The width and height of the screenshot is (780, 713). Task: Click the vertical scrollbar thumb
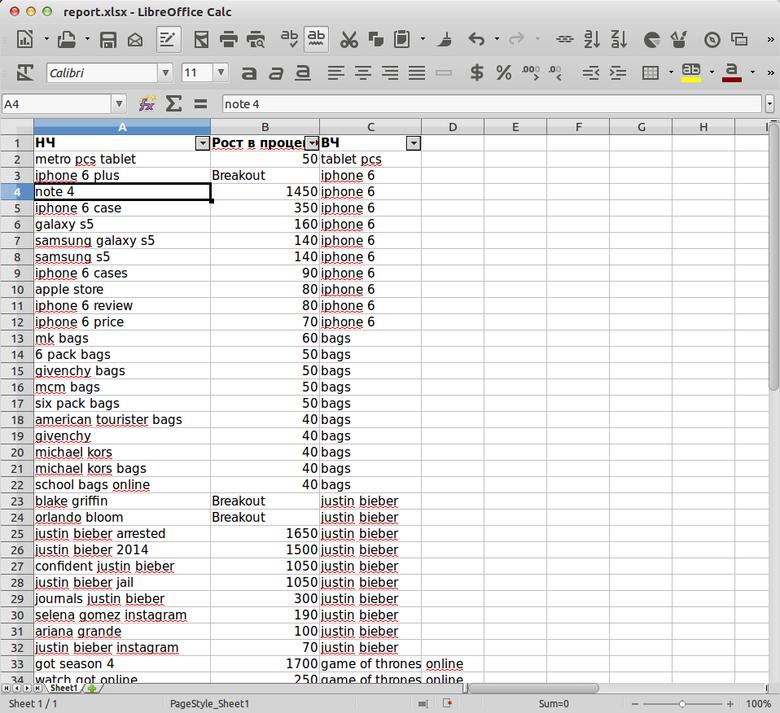(x=774, y=259)
